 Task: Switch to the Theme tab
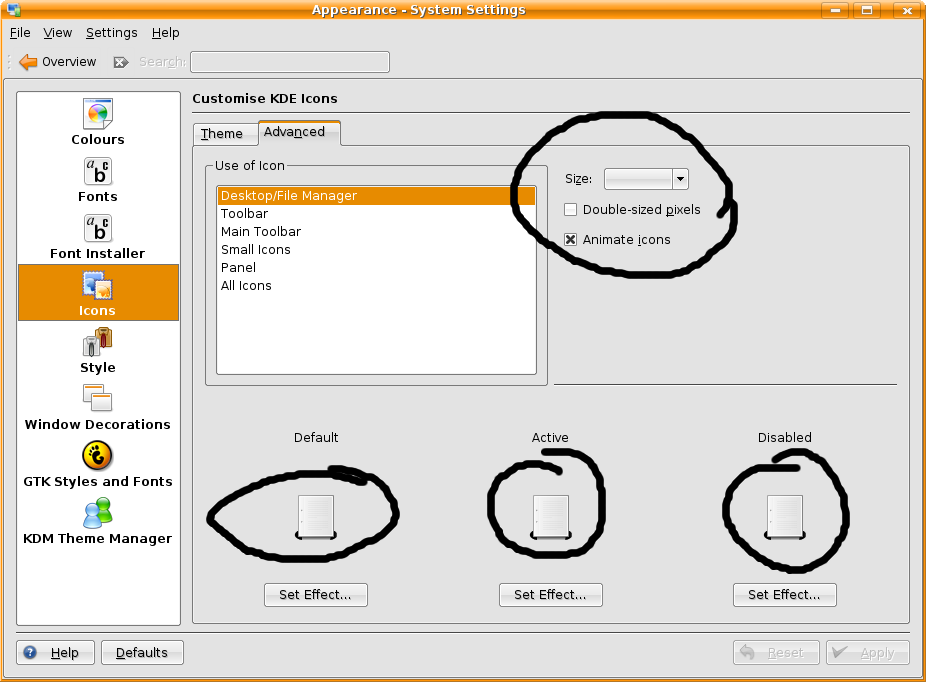point(222,134)
